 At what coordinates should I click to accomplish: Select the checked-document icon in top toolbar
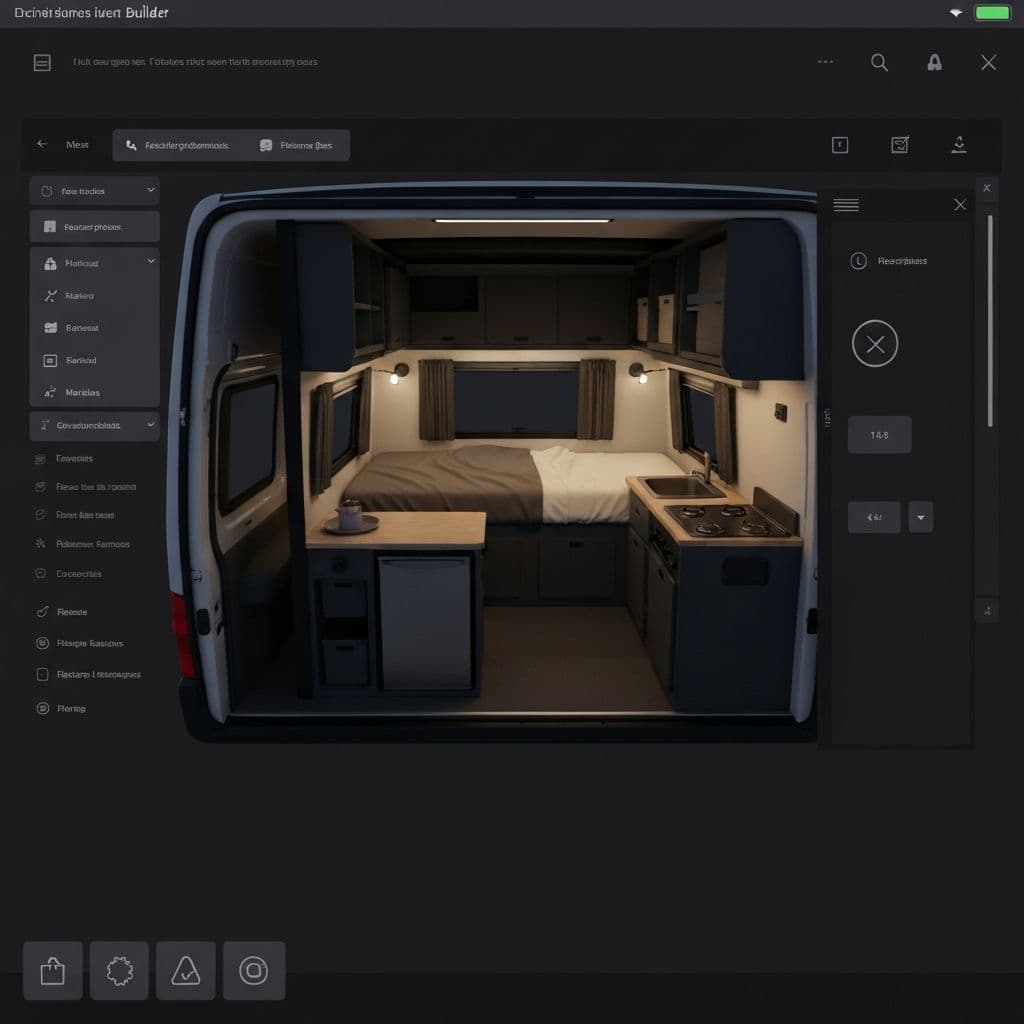pos(899,144)
